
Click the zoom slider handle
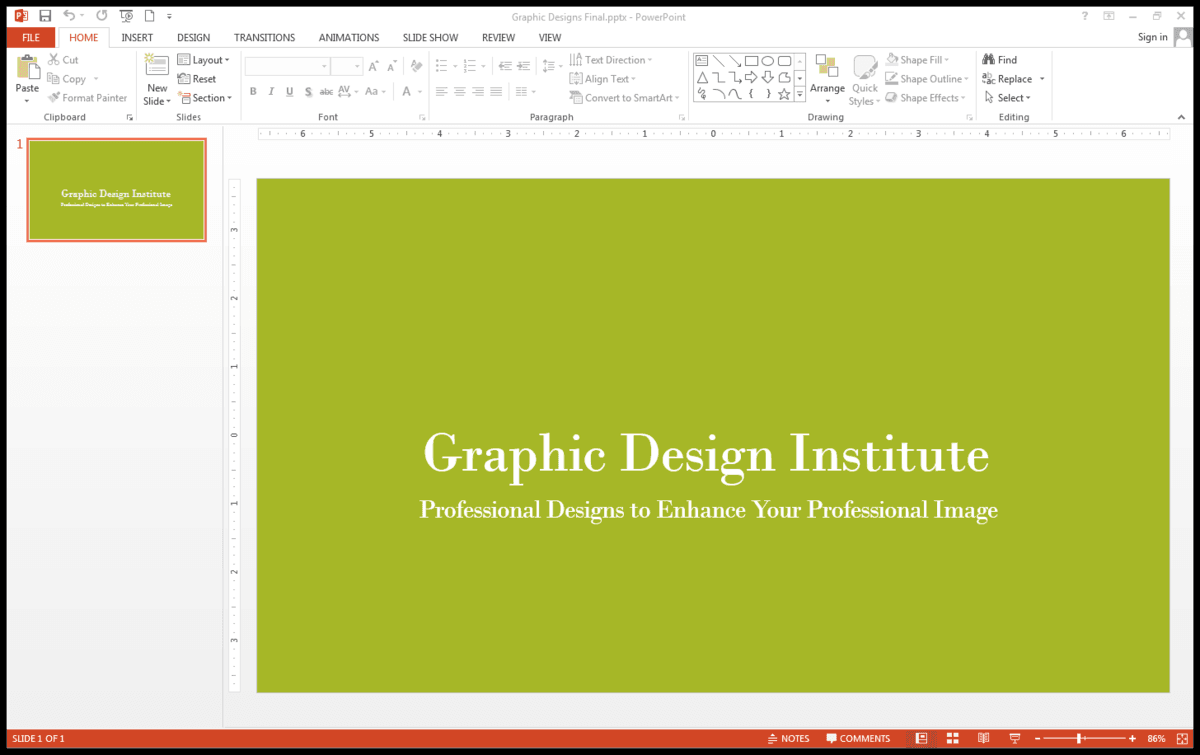point(1079,738)
